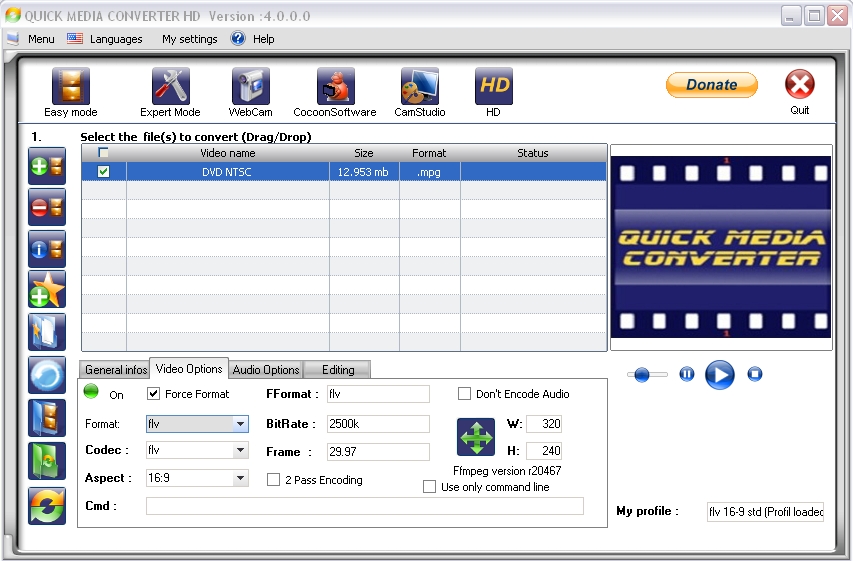
Task: Toggle the Force Format checkbox
Action: point(153,393)
